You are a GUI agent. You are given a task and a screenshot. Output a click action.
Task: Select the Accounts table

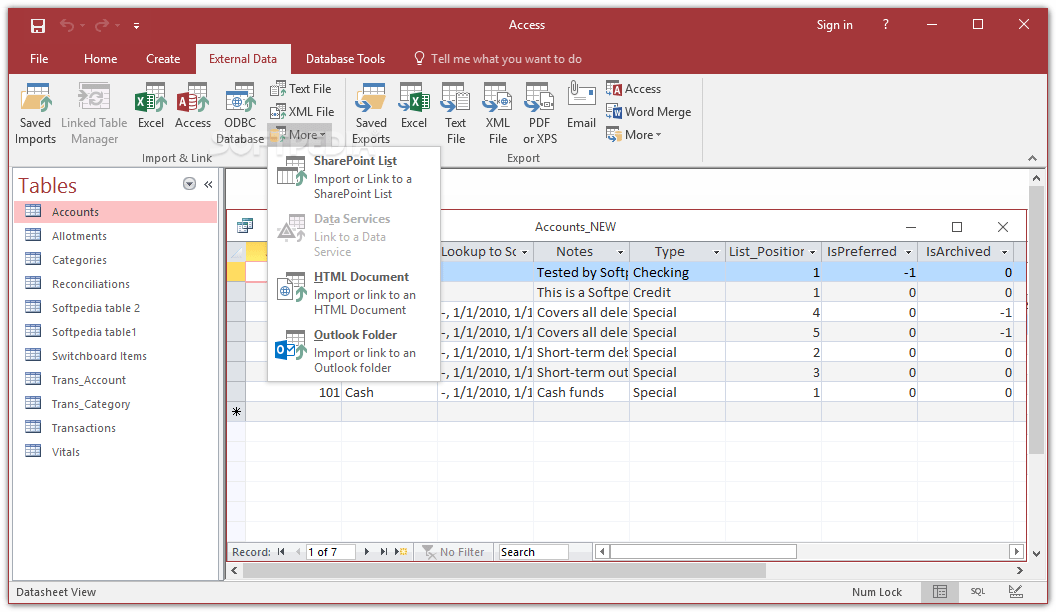point(116,212)
